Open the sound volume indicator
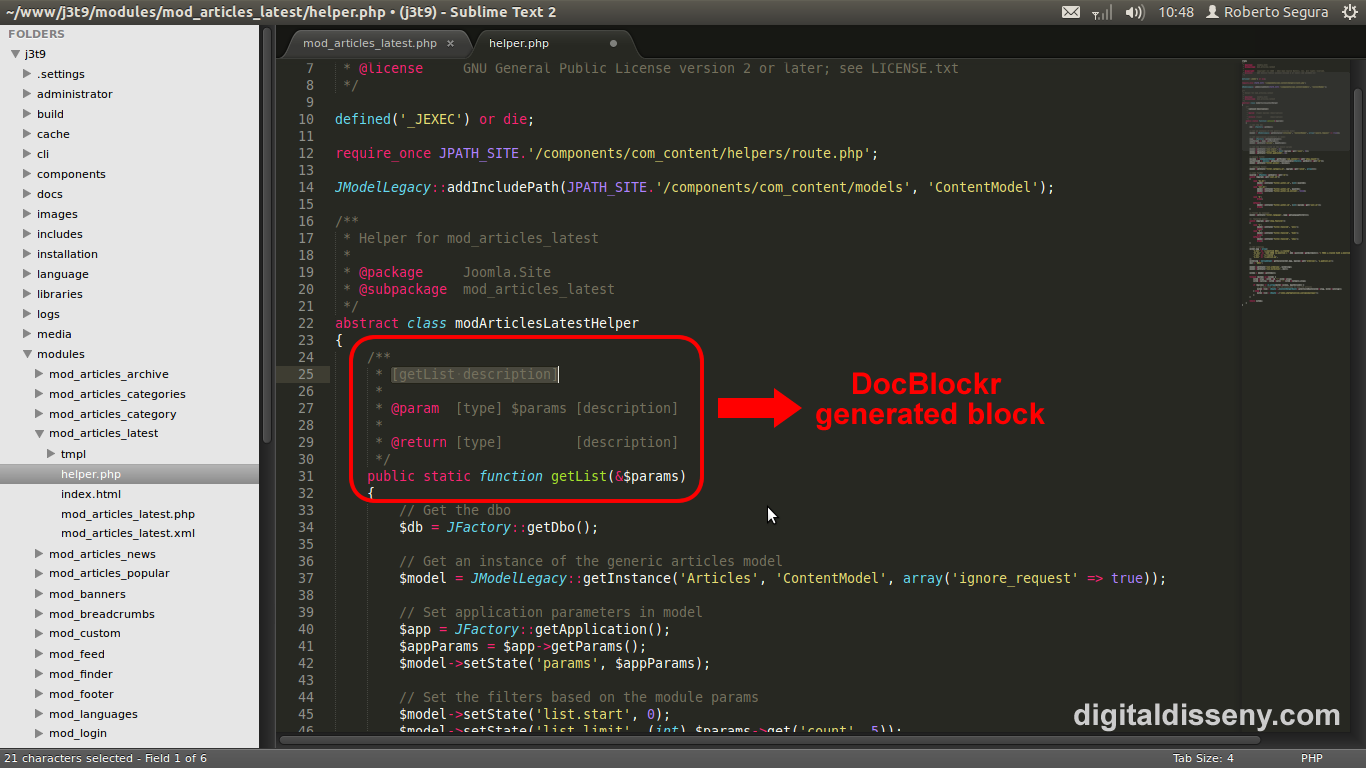Viewport: 1366px width, 768px height. (x=1134, y=12)
